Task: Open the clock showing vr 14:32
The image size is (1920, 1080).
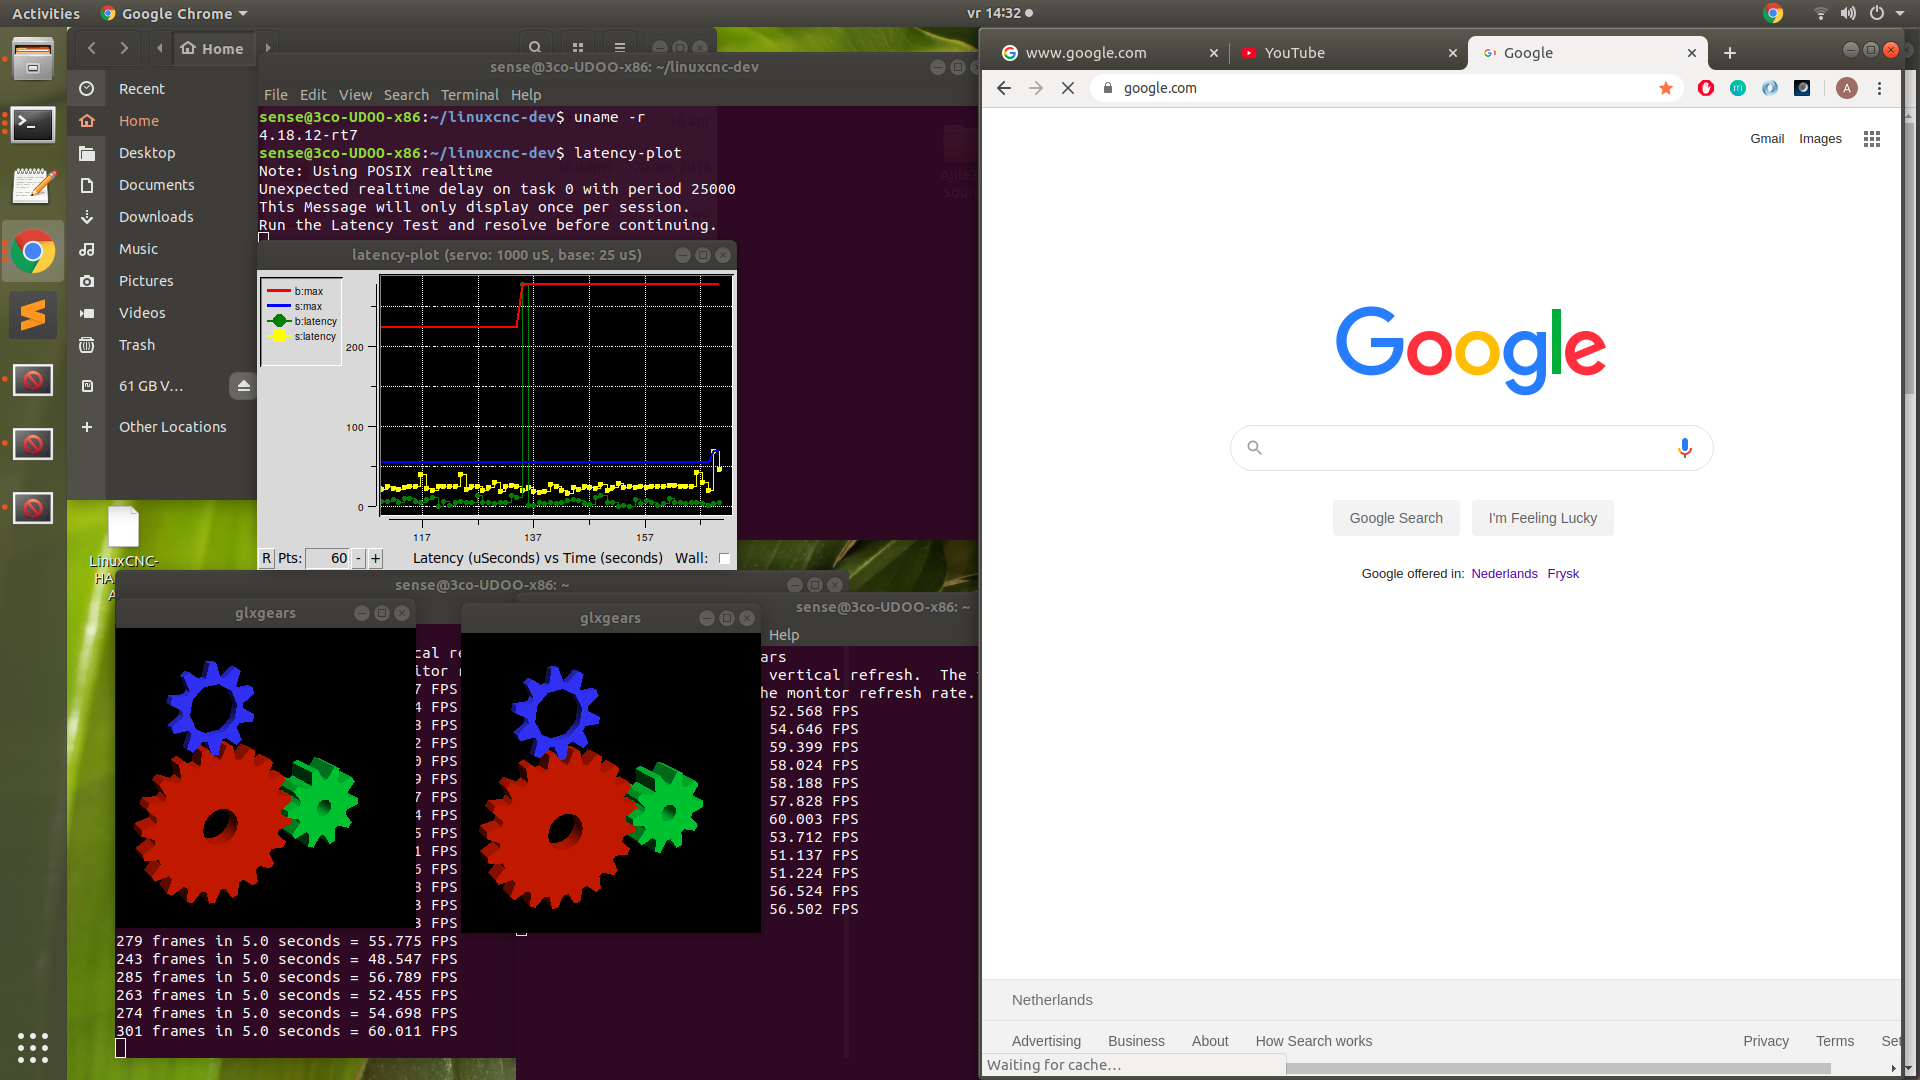Action: coord(994,13)
